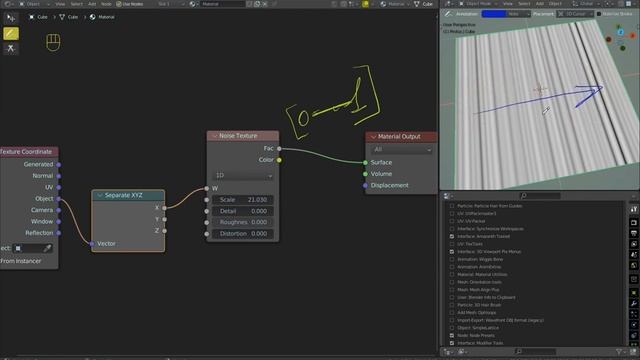Viewport: 640px width, 360px height.
Task: Click the Material breadcrumb label
Action: (x=106, y=17)
